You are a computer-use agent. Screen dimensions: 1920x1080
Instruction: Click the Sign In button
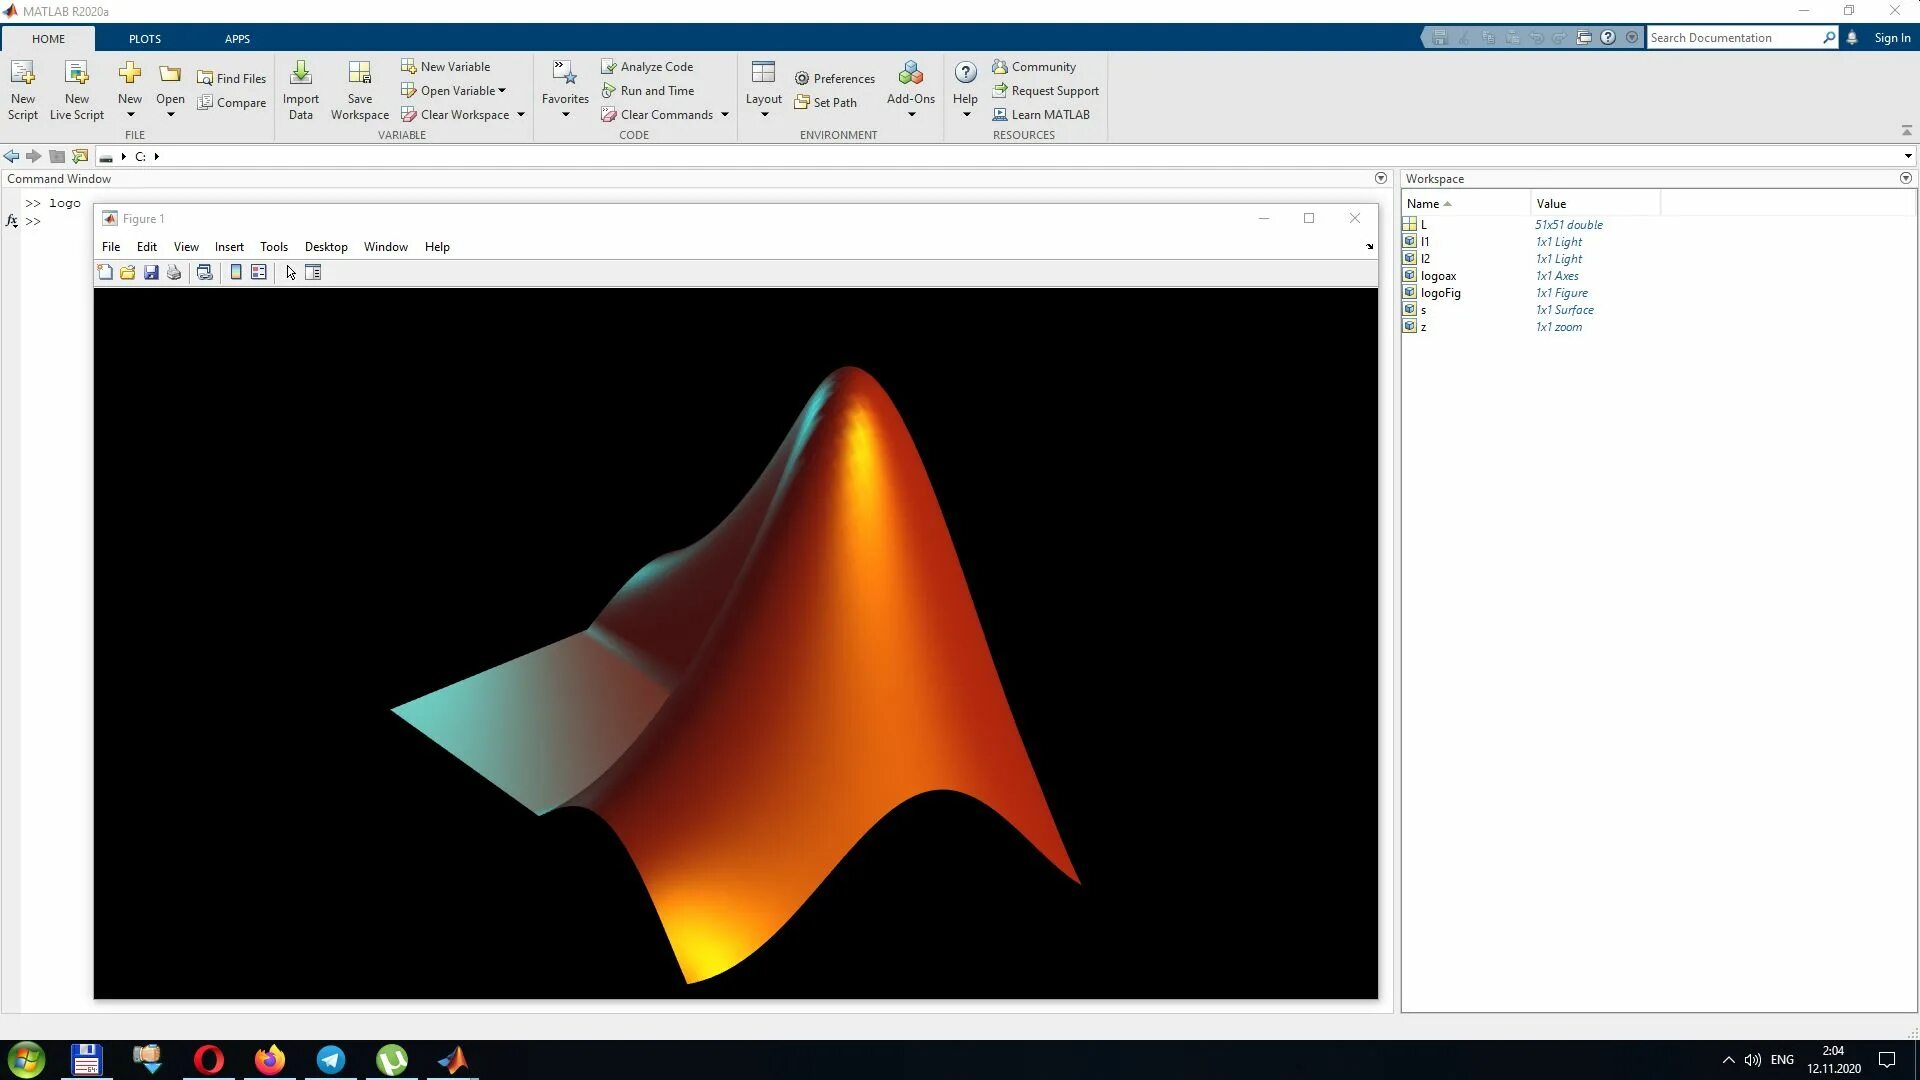tap(1892, 38)
